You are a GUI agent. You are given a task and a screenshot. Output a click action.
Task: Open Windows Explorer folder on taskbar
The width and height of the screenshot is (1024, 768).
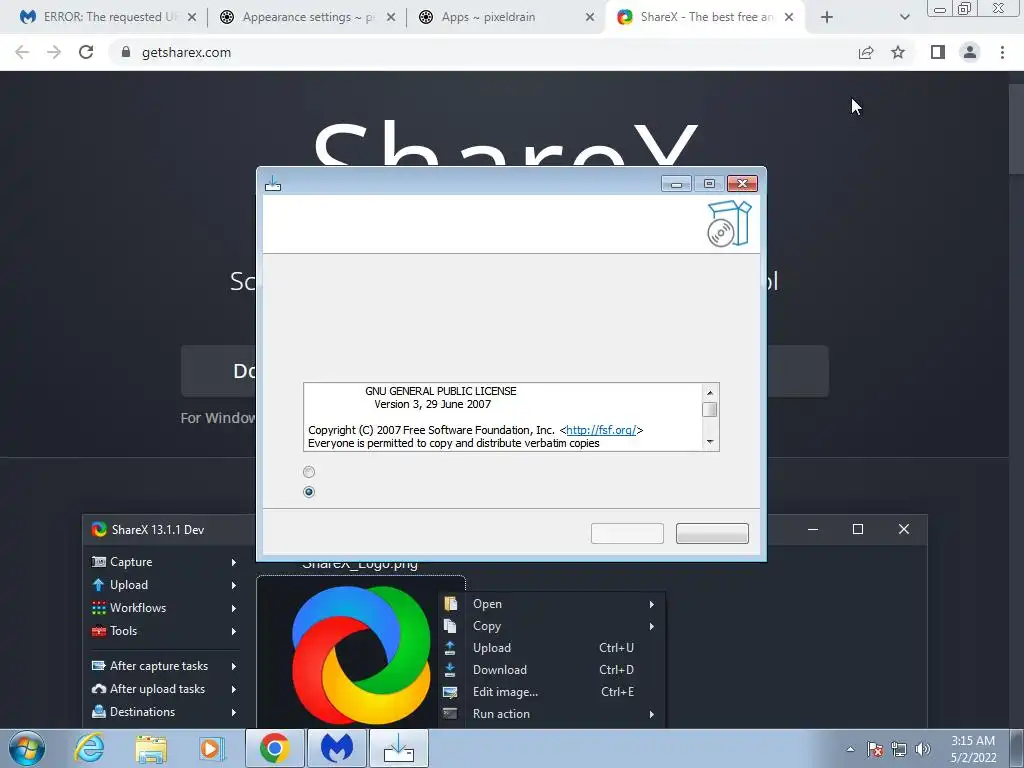151,749
